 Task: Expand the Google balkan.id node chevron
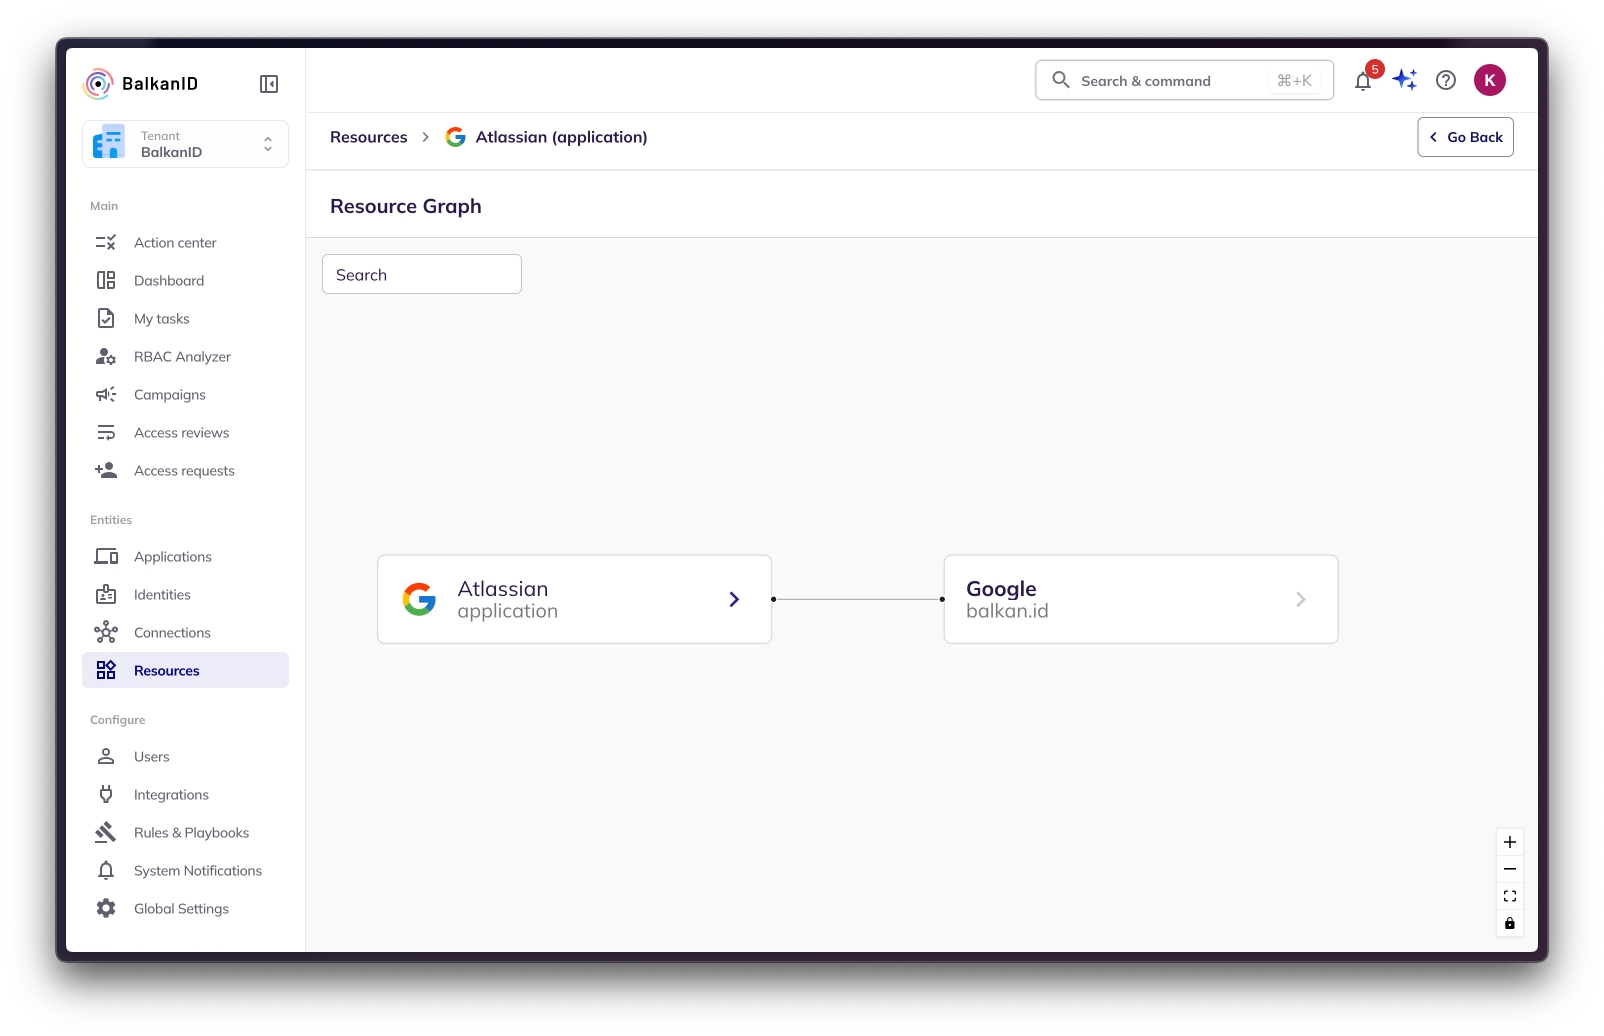tap(1300, 599)
